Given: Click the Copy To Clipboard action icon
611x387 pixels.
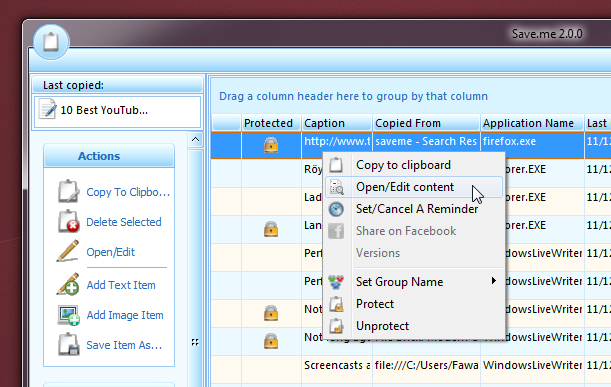Looking at the screenshot, I should 68,191.
